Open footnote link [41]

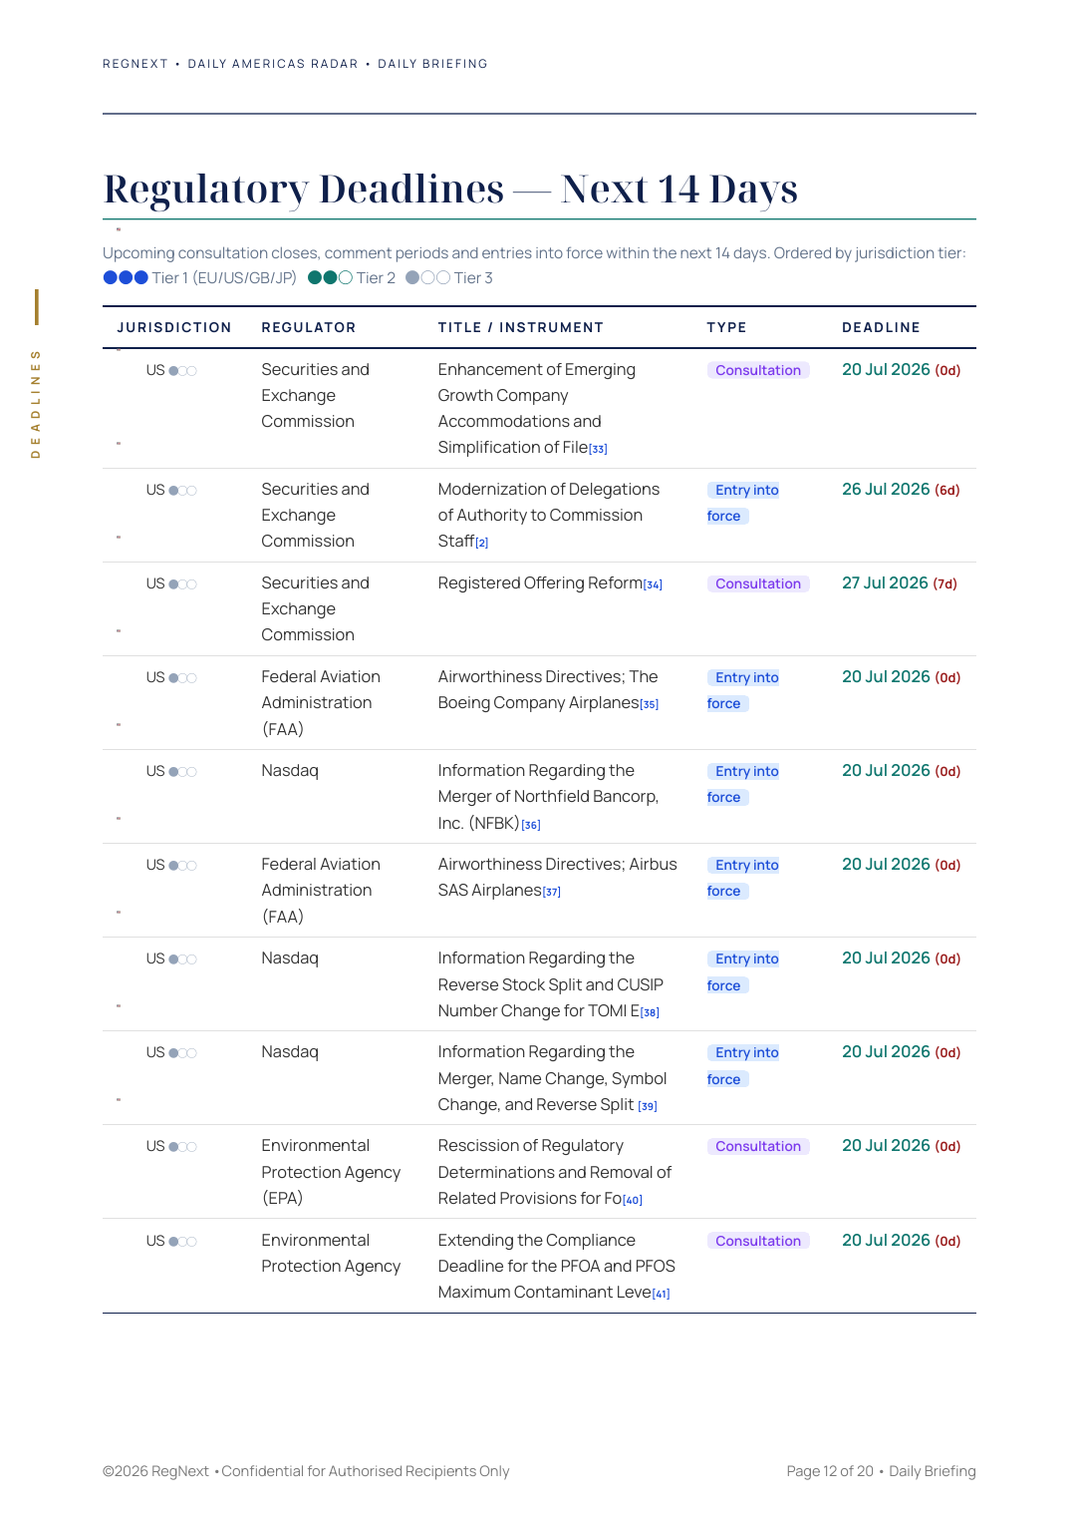661,1294
